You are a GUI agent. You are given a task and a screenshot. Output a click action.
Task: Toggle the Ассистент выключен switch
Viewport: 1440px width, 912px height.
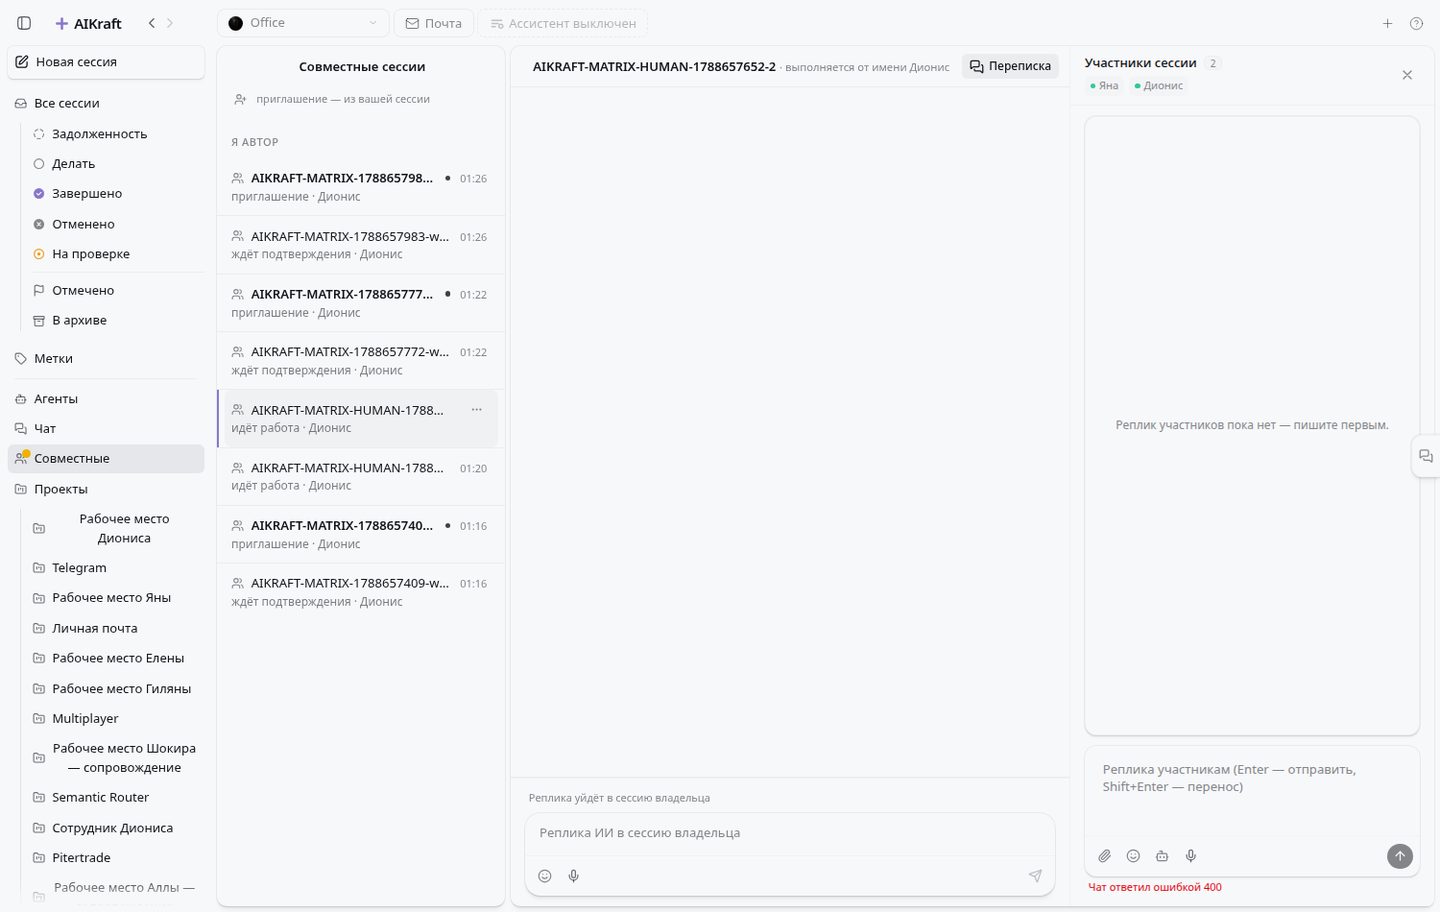tap(562, 23)
